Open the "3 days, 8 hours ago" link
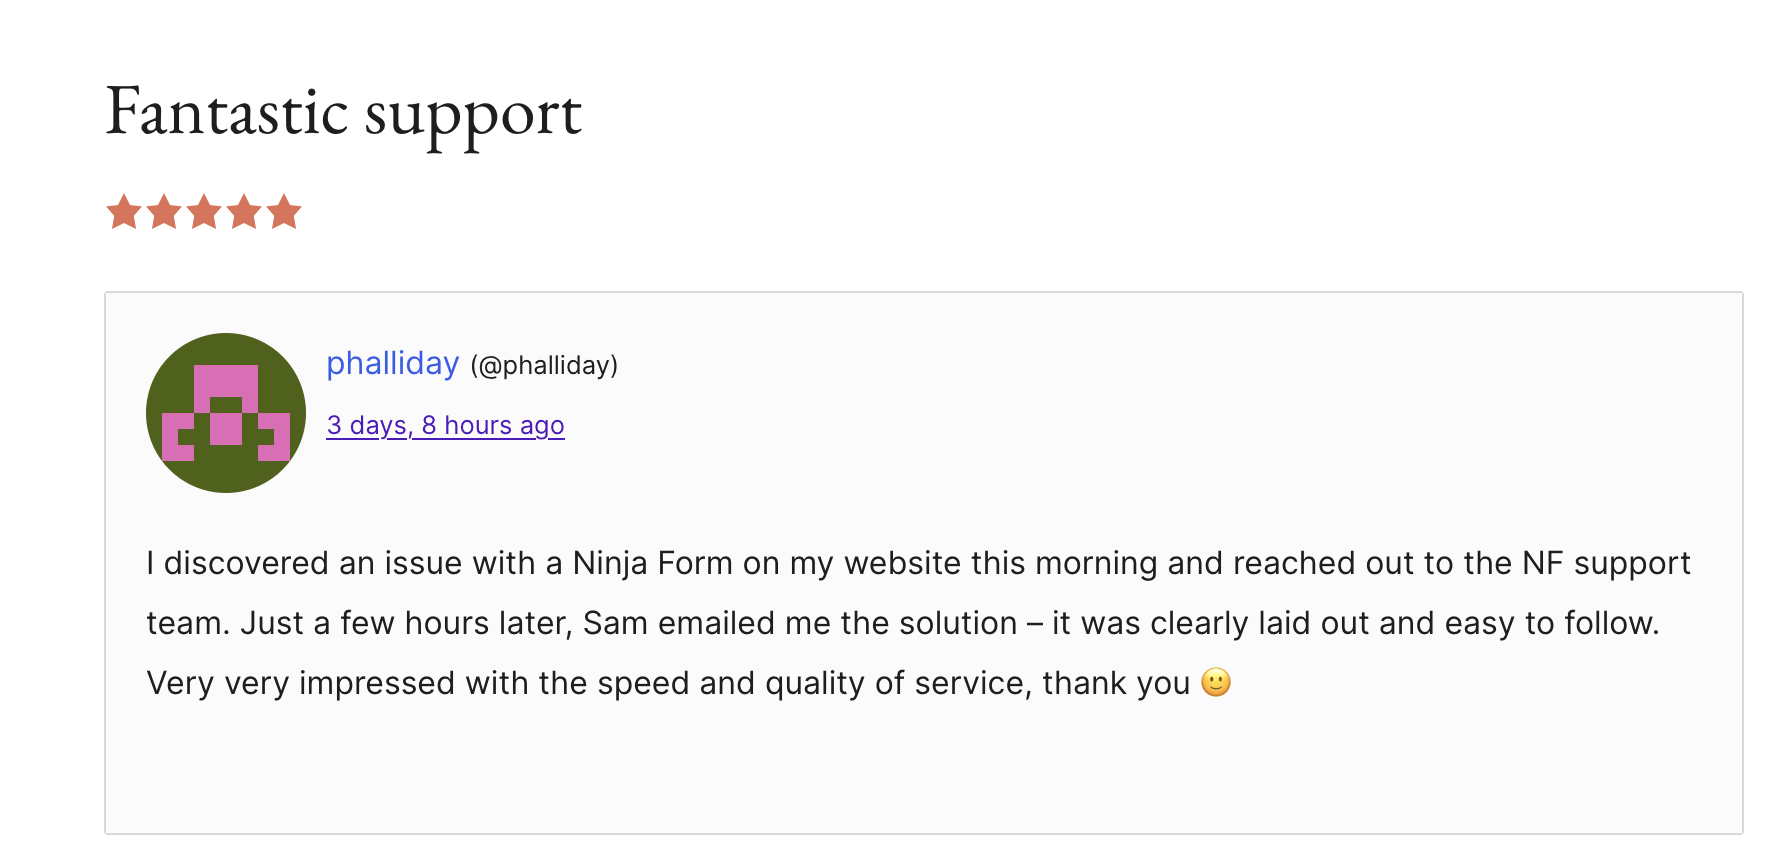Screen dimensions: 1774x860 [445, 425]
